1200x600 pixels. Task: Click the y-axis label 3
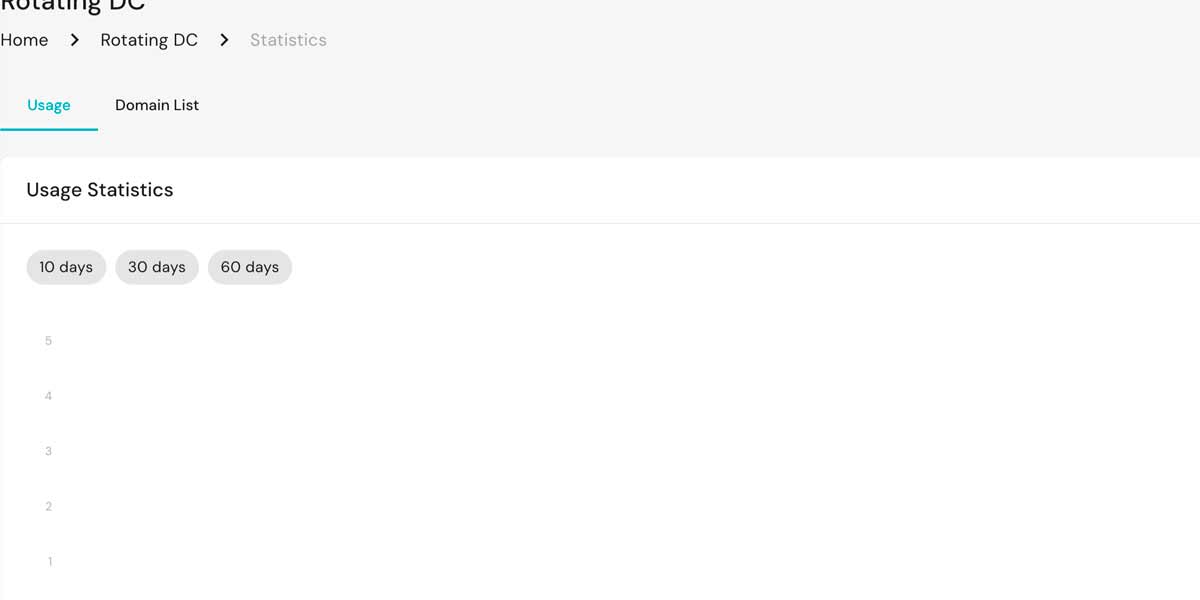[48, 451]
